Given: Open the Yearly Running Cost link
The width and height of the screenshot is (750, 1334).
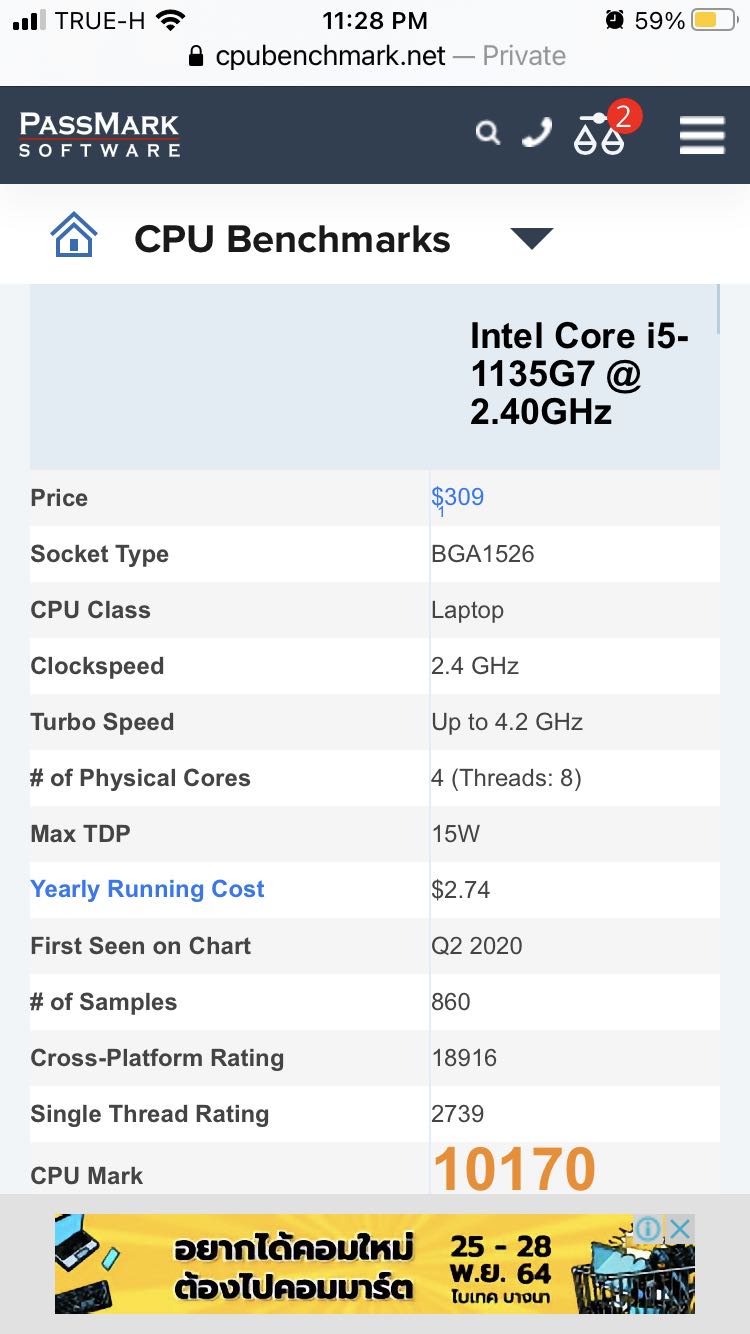Looking at the screenshot, I should [148, 889].
